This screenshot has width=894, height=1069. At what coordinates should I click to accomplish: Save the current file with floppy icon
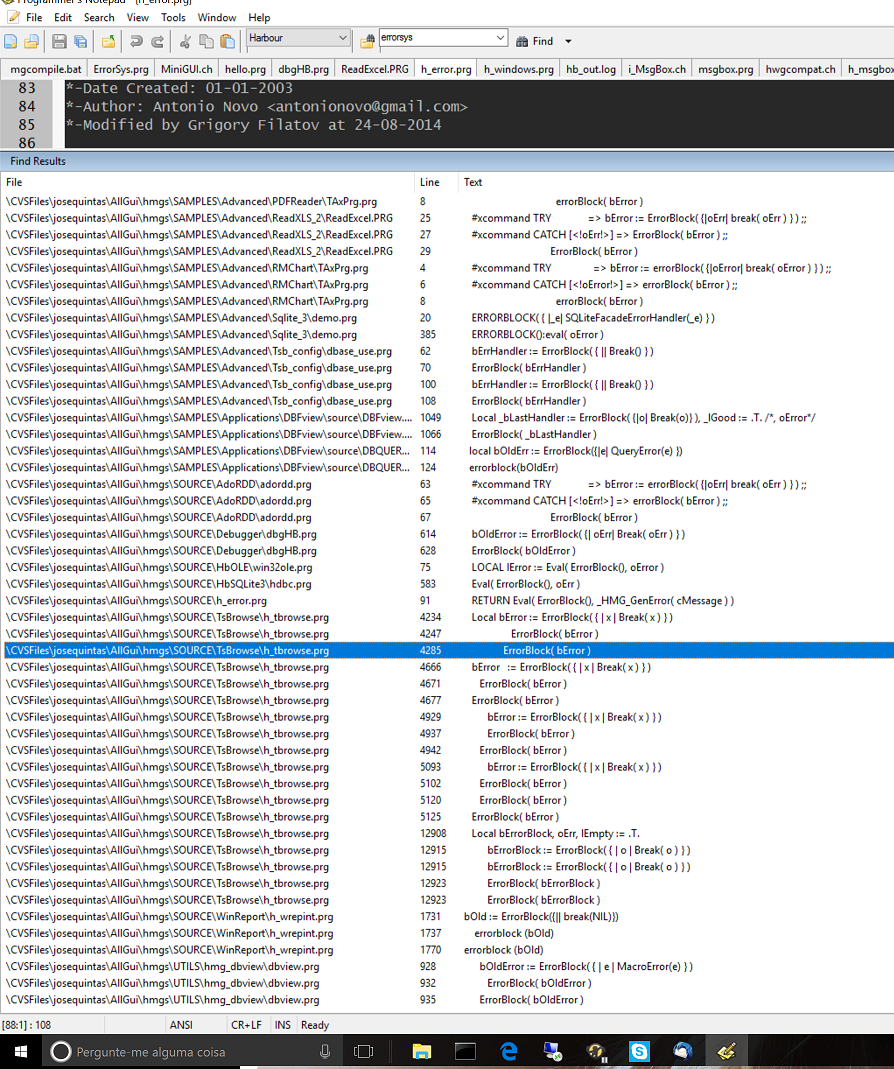[x=59, y=41]
